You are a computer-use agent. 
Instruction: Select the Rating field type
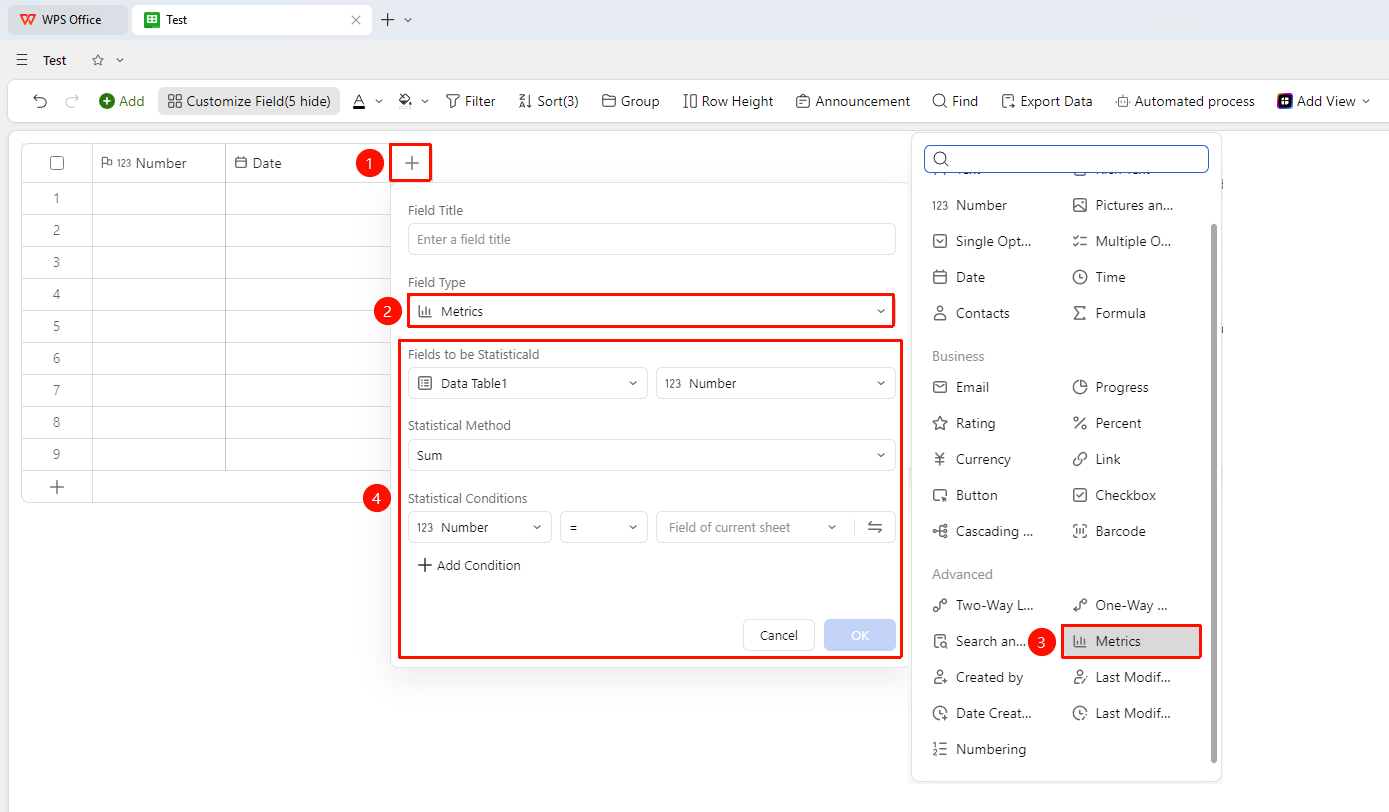(x=964, y=423)
